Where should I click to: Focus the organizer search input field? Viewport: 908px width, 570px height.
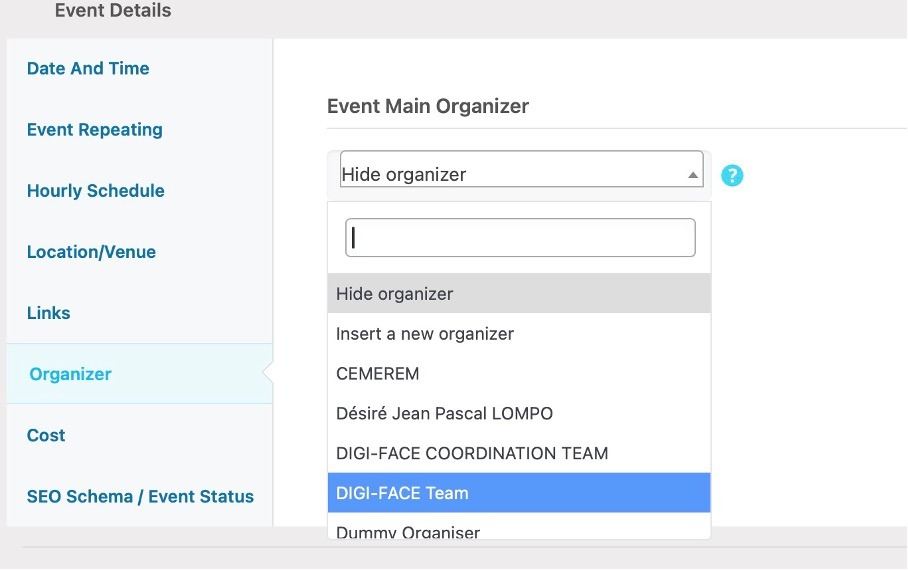pyautogui.click(x=520, y=238)
